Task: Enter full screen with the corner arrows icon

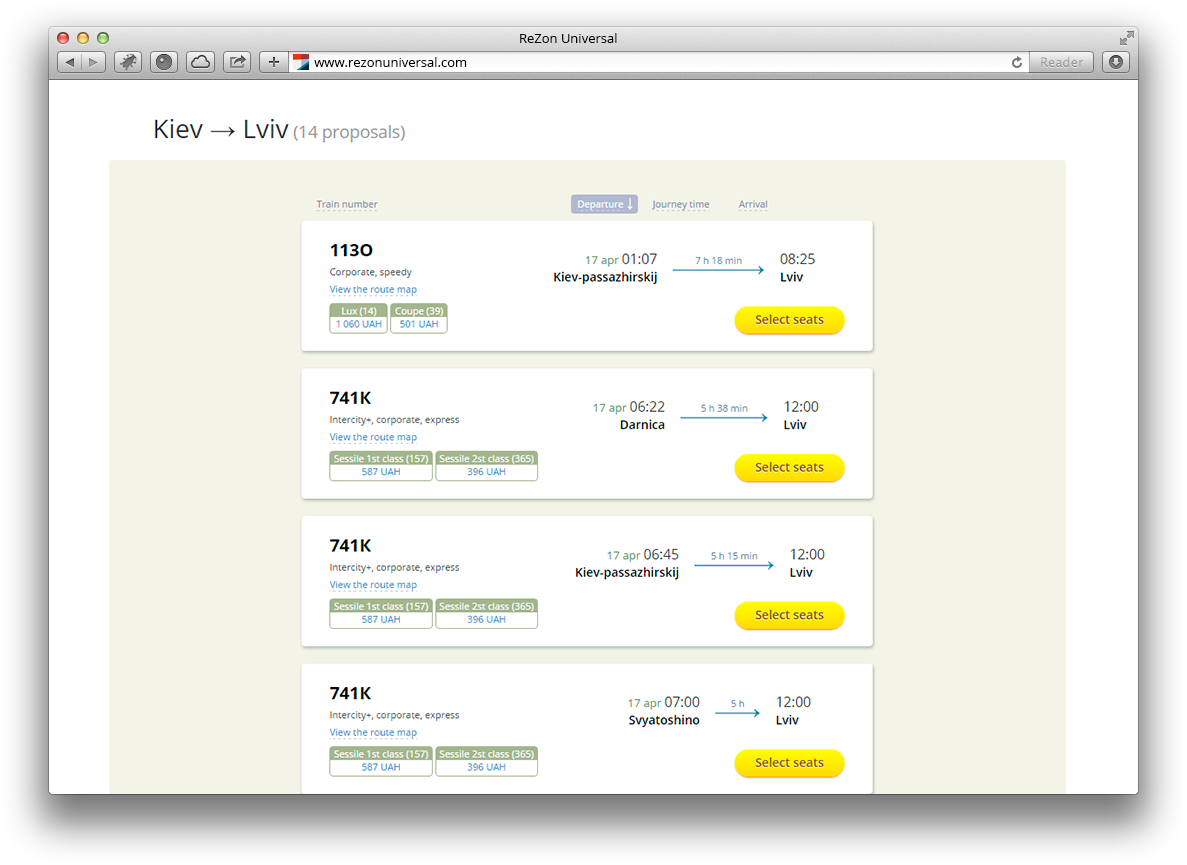Action: [x=1126, y=38]
